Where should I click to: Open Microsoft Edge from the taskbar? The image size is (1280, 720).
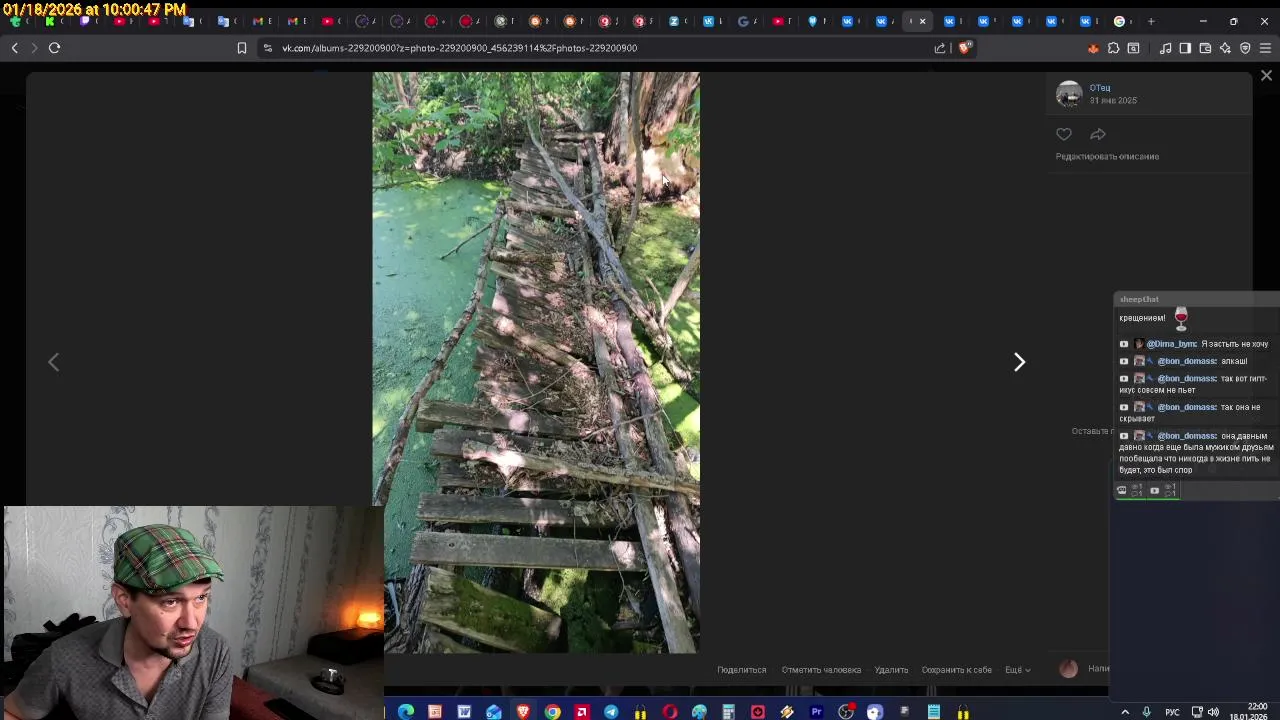point(405,712)
